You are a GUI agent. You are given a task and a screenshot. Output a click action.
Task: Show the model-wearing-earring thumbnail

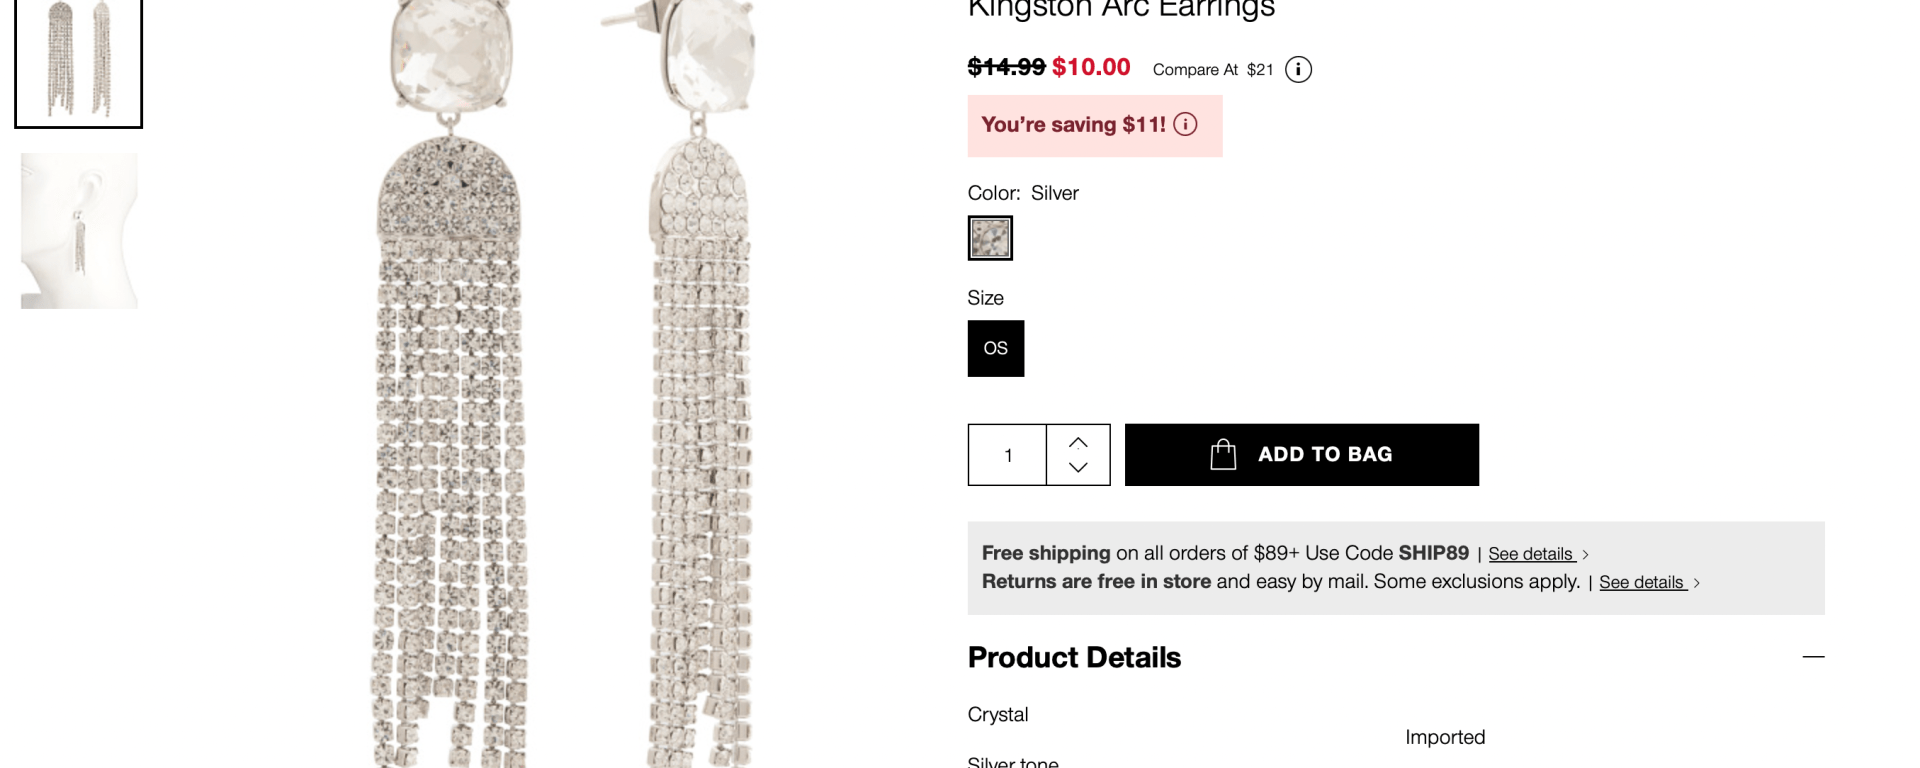[x=79, y=230]
